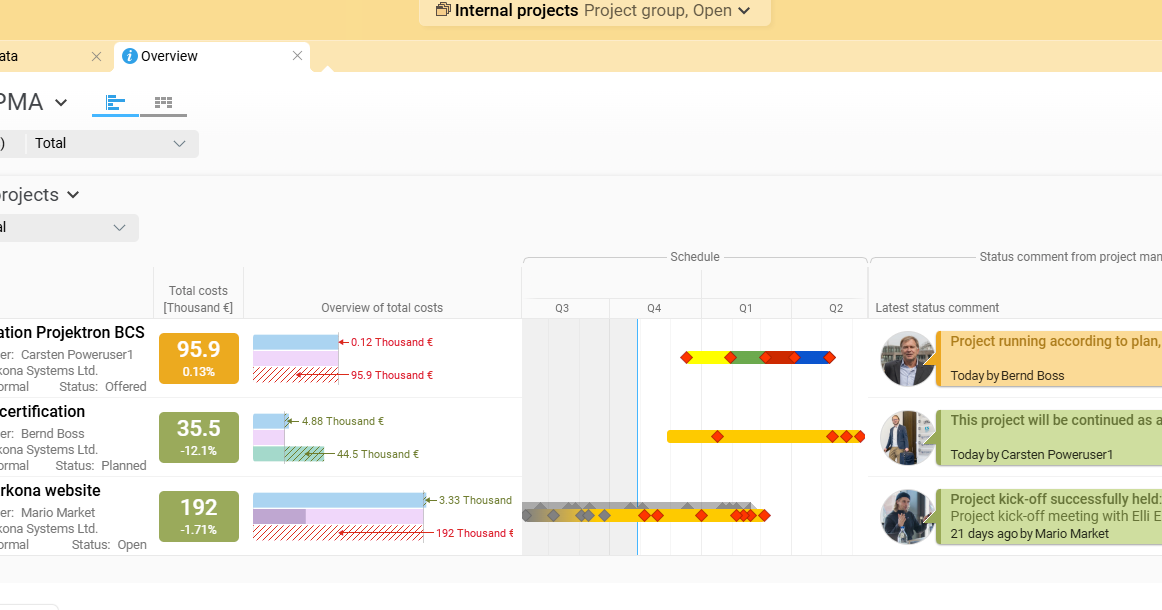Click the last milestone diamond of Projektron BCS schedule
Screen dimensions: 1162x610
(829, 358)
